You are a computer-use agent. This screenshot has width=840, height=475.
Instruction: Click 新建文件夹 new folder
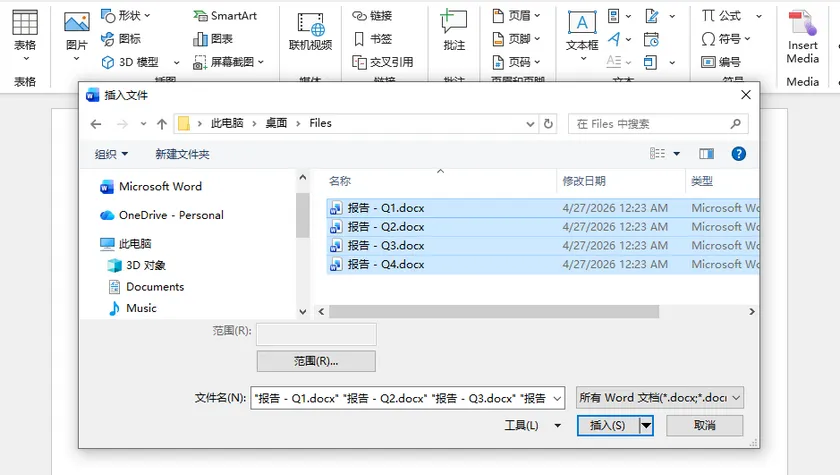(182, 154)
